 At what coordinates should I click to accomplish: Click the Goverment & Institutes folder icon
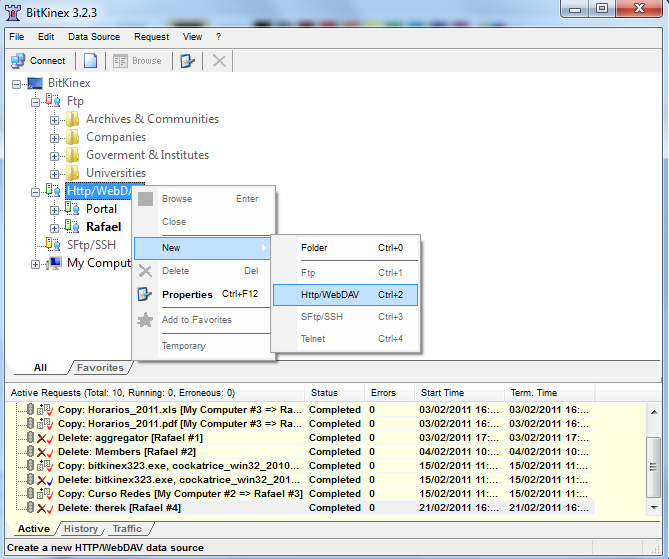pos(73,155)
